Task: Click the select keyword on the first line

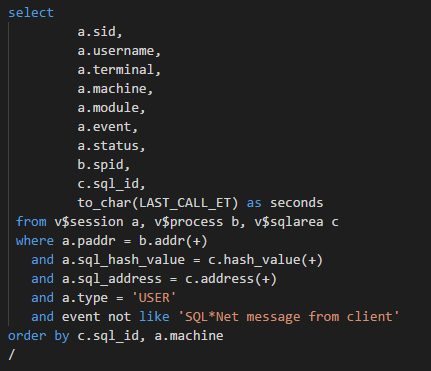Action: [31, 13]
